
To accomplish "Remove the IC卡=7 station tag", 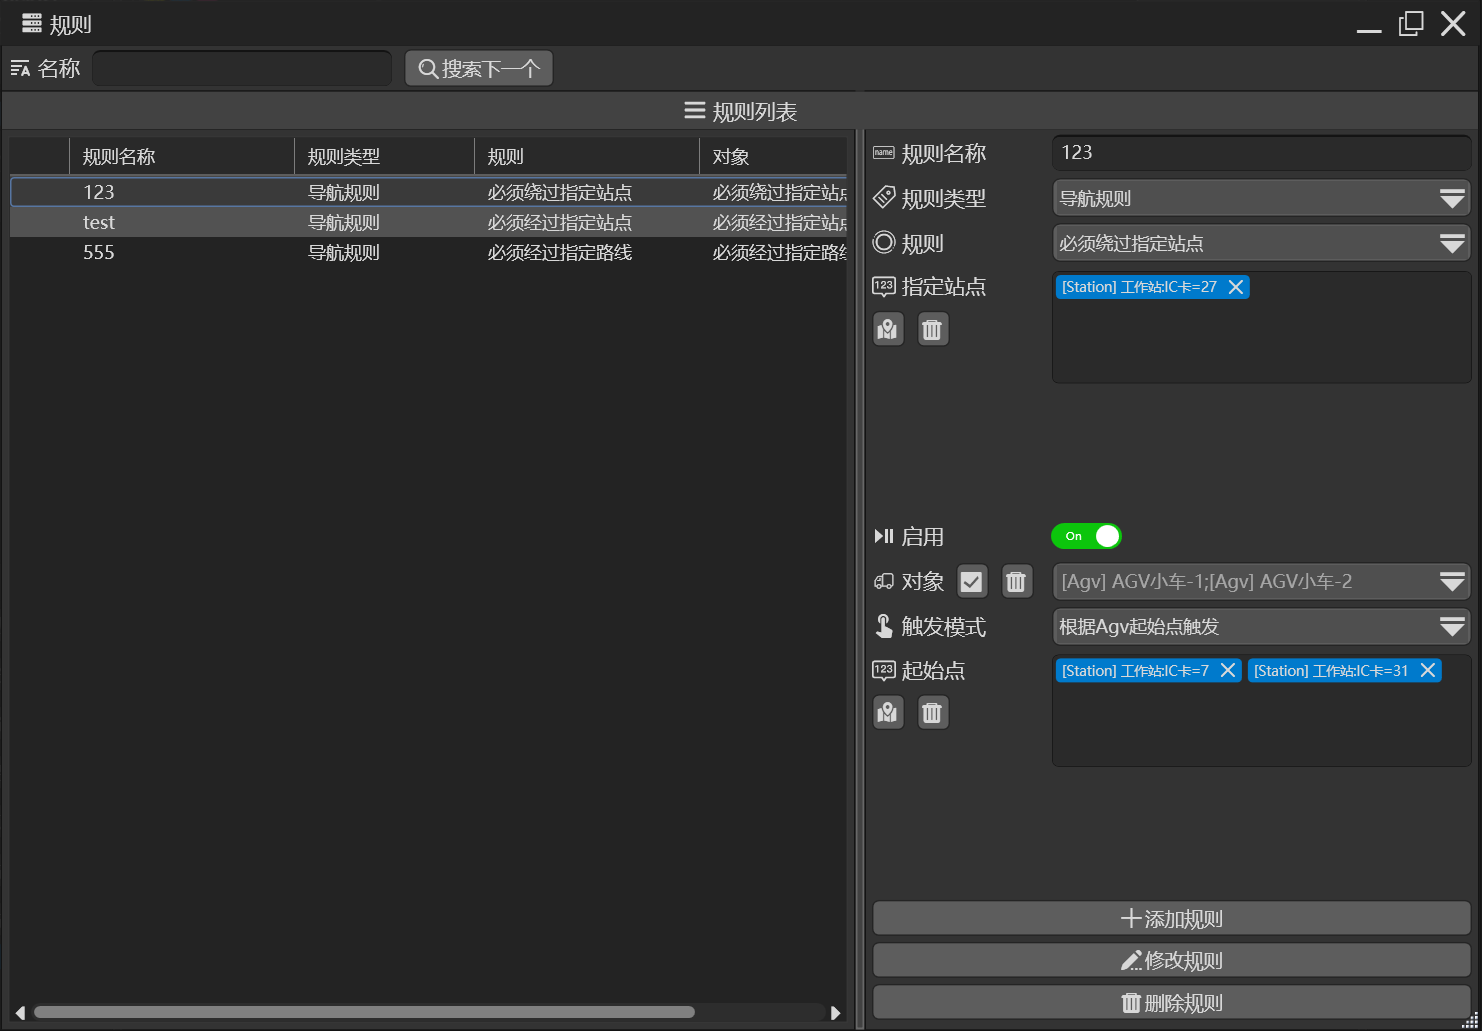I will click(1228, 670).
